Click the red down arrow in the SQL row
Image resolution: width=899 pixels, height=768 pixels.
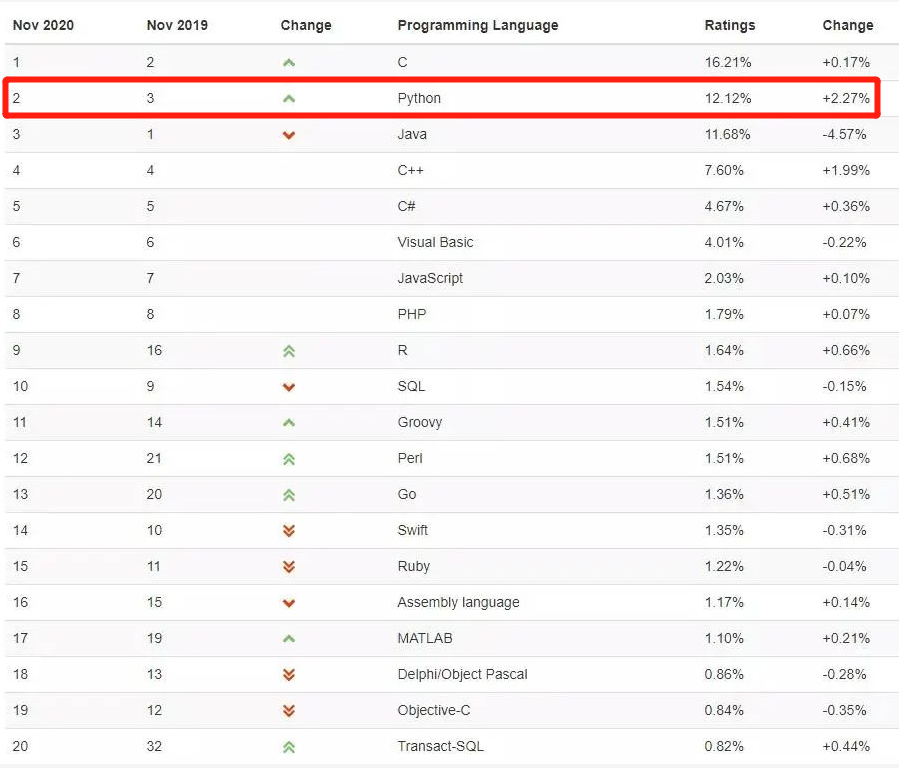(289, 387)
